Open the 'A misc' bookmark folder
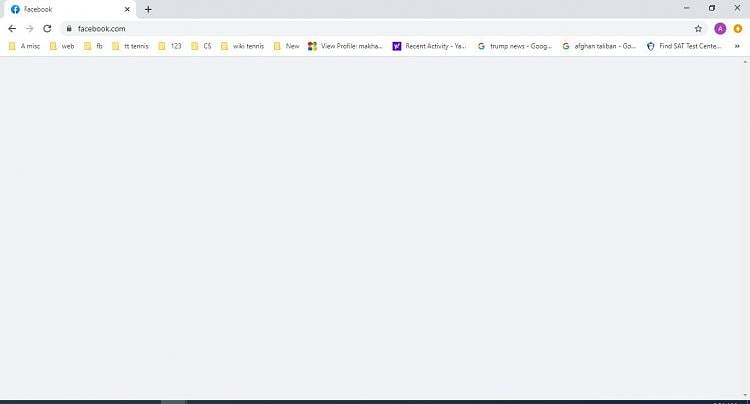The image size is (750, 404). point(24,46)
